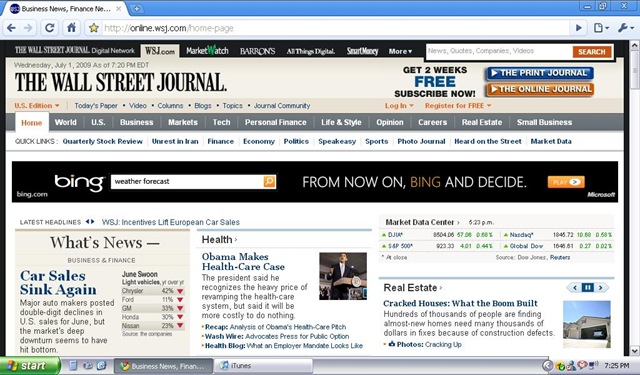Show previous headline with left arrow

click(88, 222)
